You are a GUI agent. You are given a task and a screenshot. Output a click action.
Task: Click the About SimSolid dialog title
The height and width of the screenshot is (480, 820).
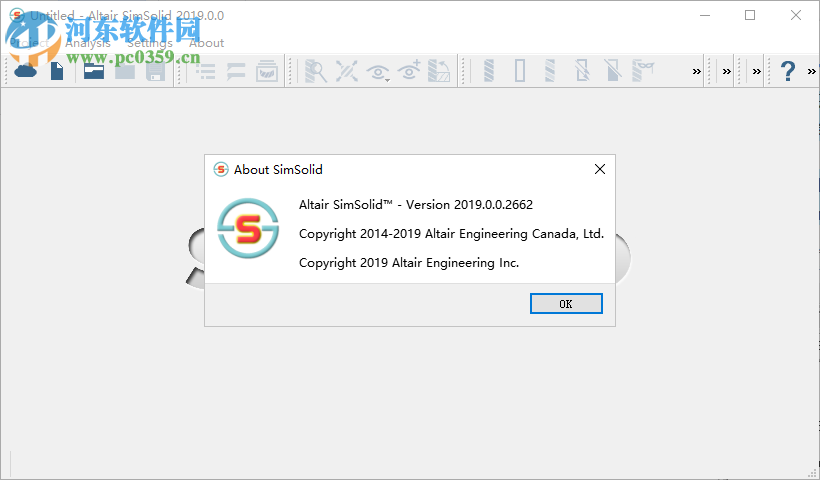(278, 169)
